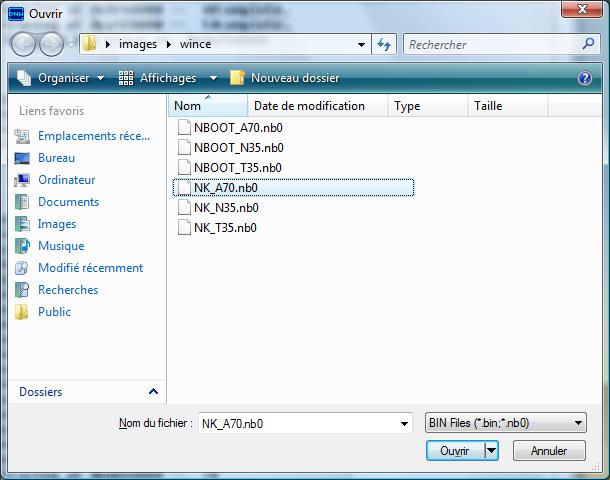Open the Ouvrir button split arrow
The width and height of the screenshot is (610, 480).
point(491,451)
